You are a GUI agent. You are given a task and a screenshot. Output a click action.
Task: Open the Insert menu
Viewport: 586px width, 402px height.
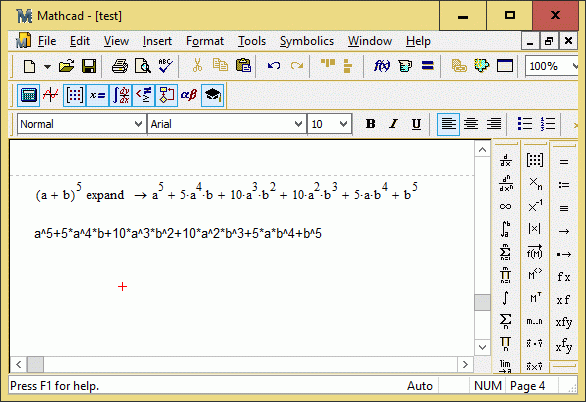[157, 41]
